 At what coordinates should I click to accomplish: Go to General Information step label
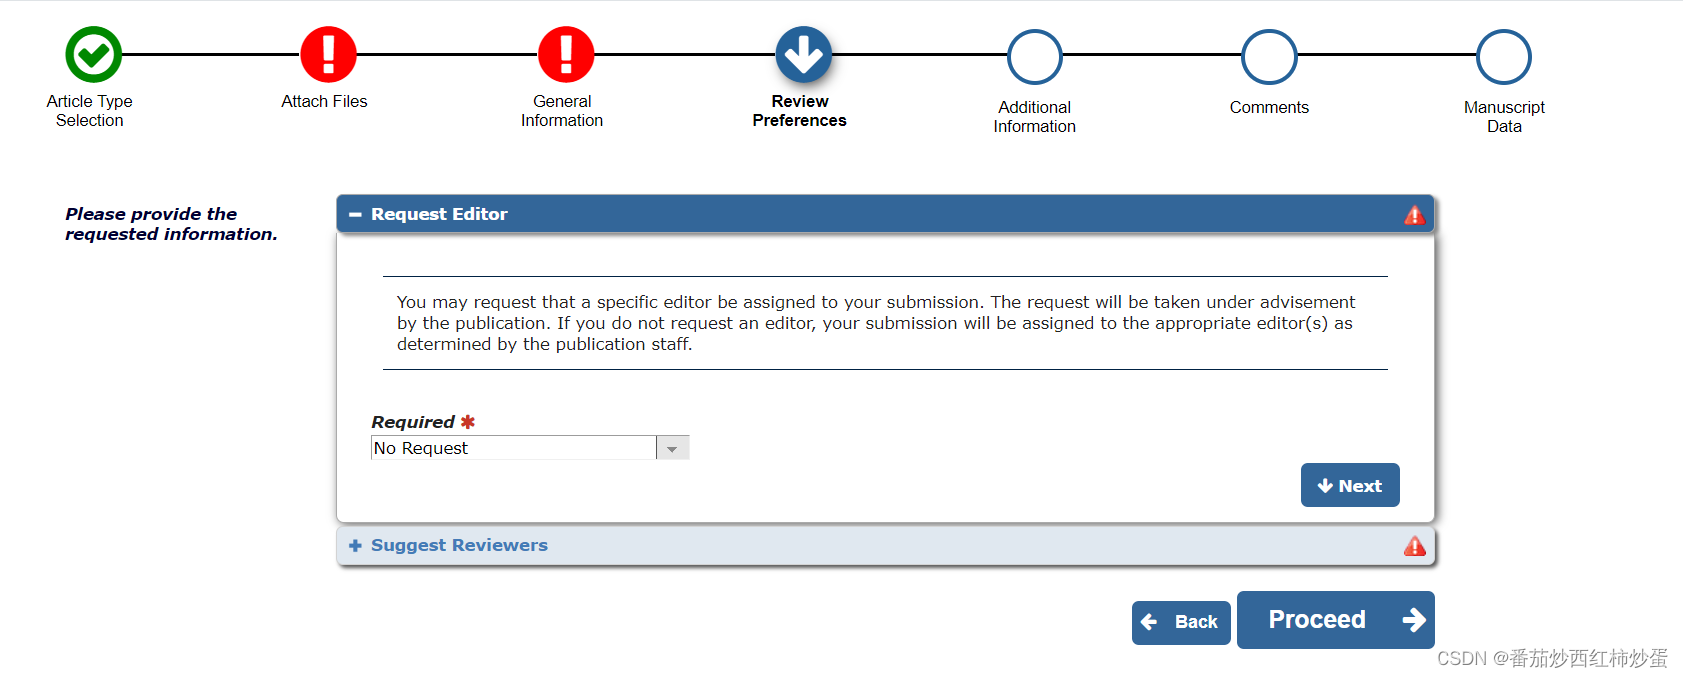[562, 111]
